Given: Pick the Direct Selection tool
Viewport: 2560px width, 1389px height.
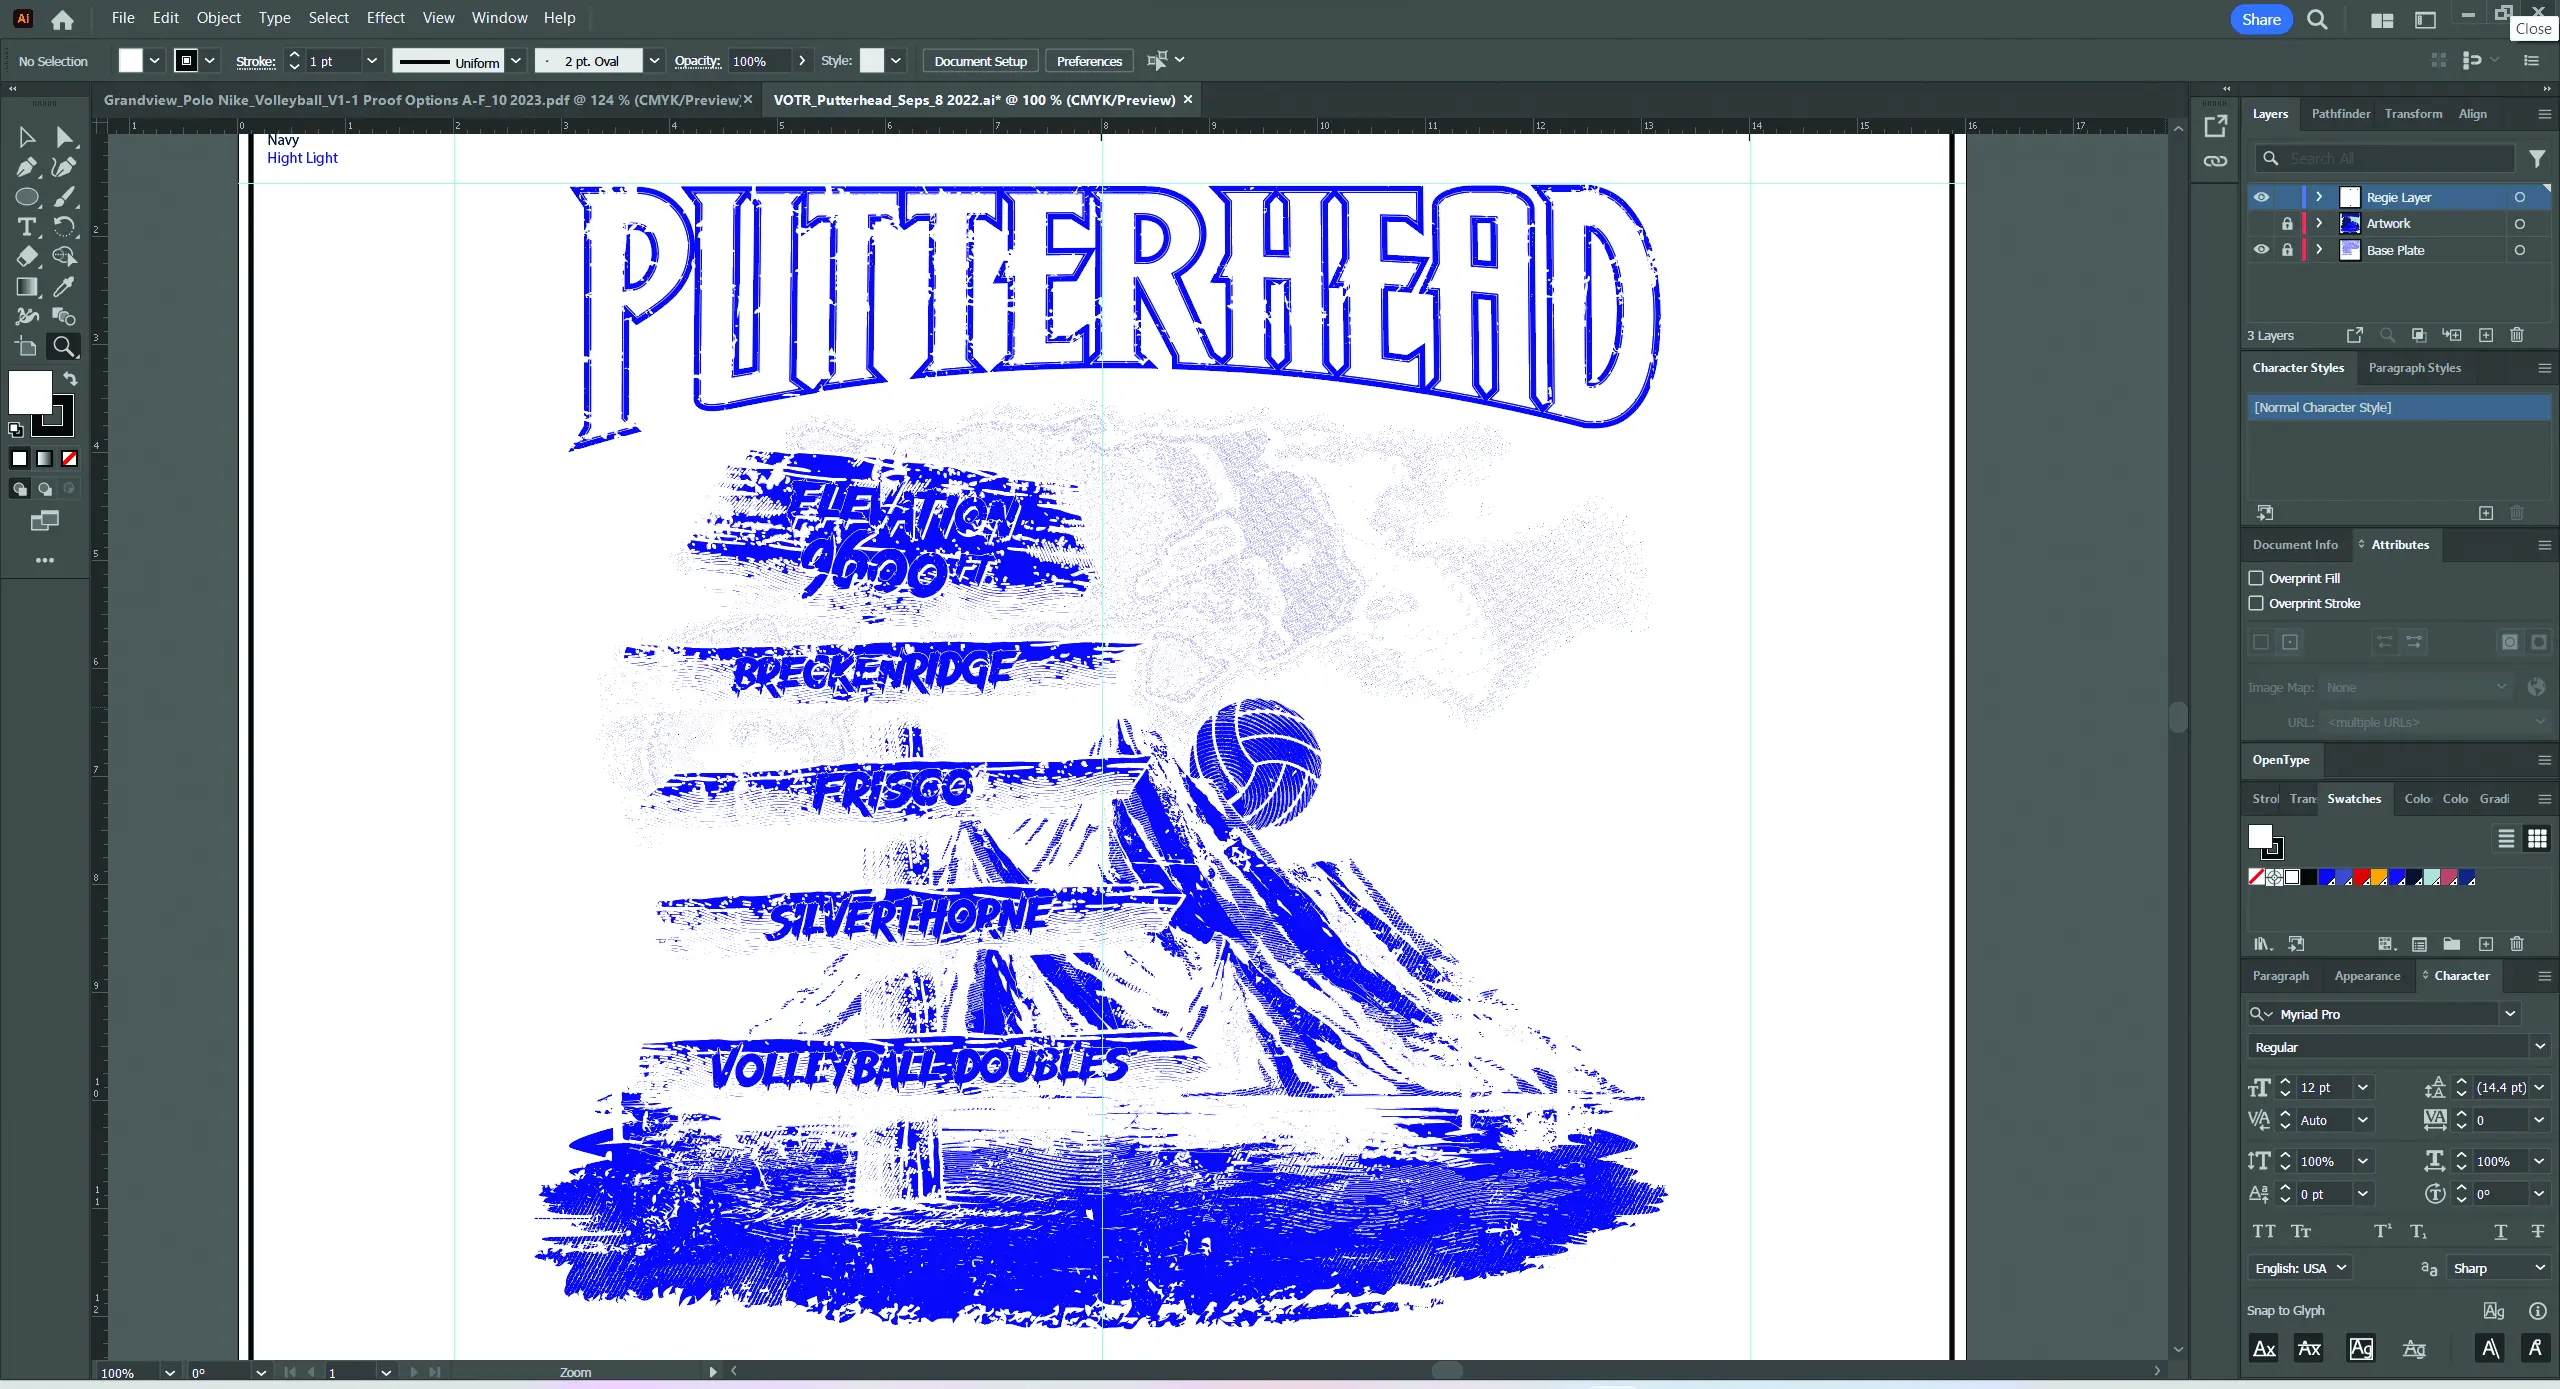Looking at the screenshot, I should (x=63, y=137).
